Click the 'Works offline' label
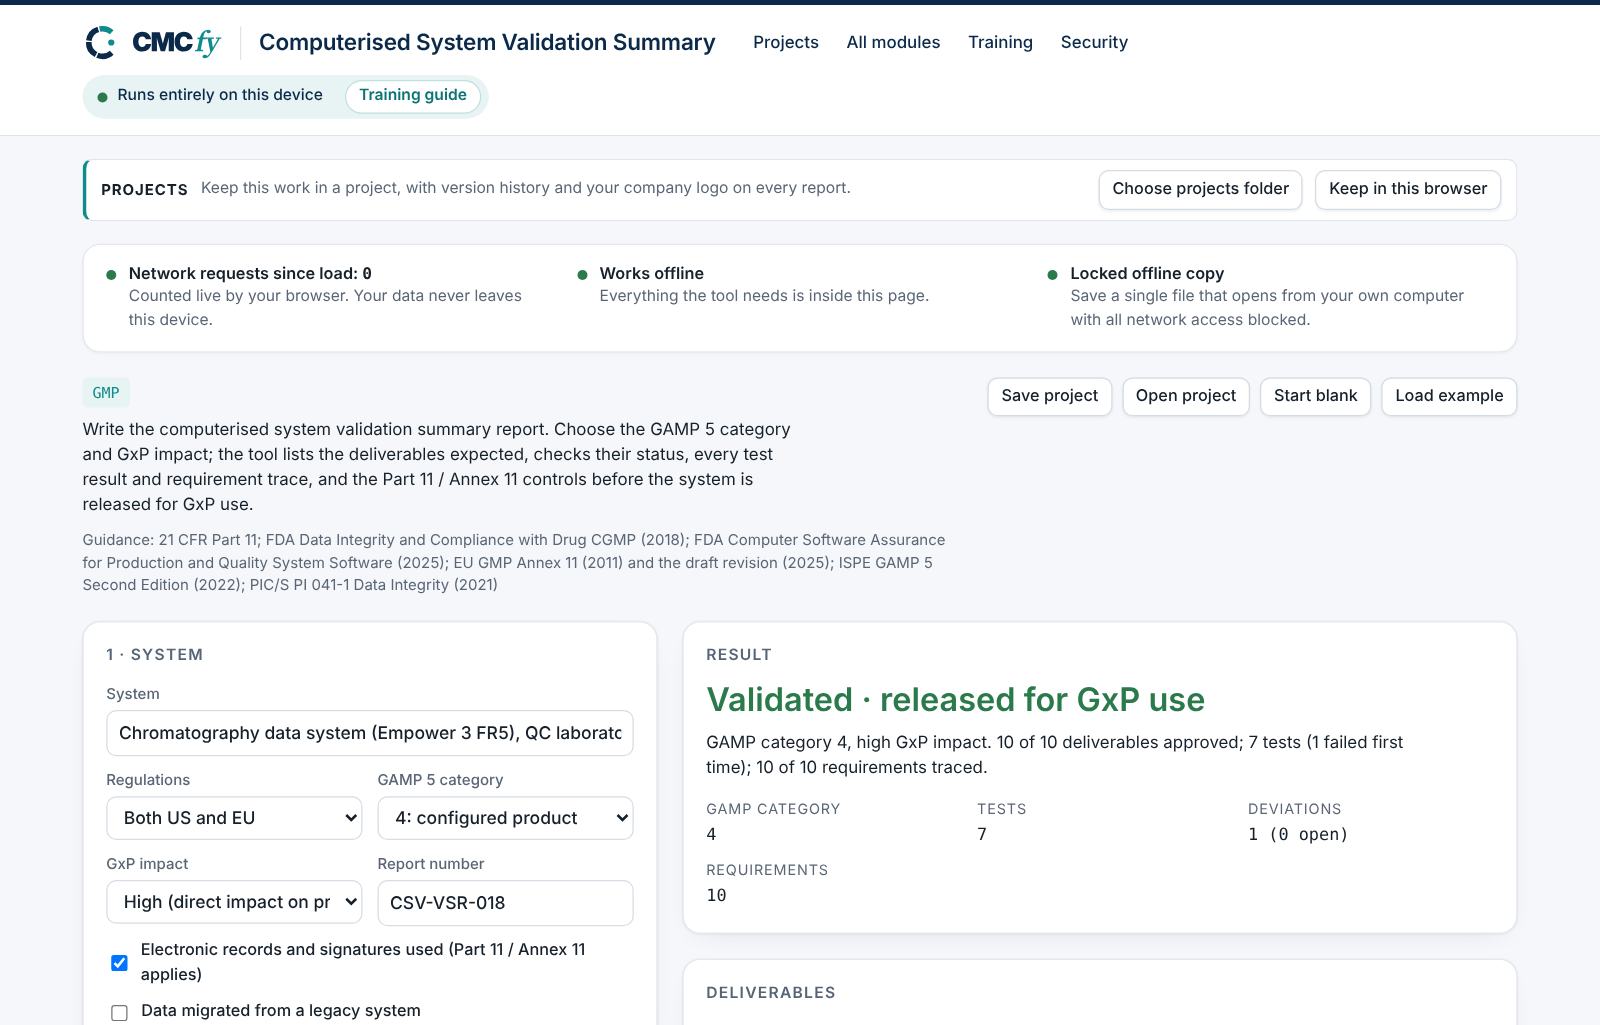Screen dimensions: 1600x1025 tap(651, 273)
